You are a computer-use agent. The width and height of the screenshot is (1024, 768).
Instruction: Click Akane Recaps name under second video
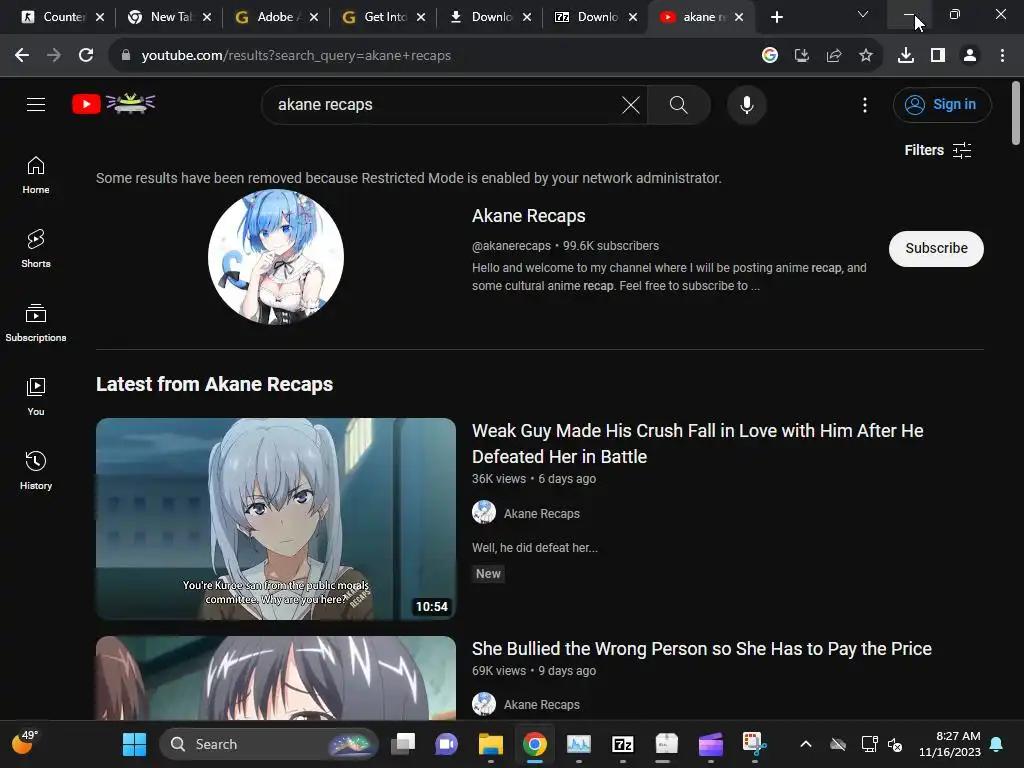click(x=541, y=705)
